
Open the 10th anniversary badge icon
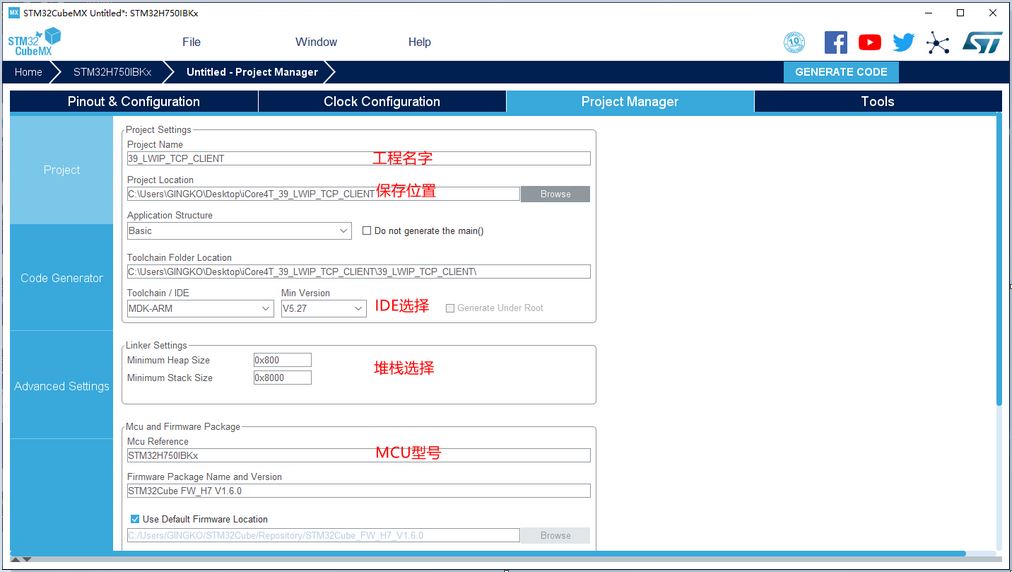[794, 42]
